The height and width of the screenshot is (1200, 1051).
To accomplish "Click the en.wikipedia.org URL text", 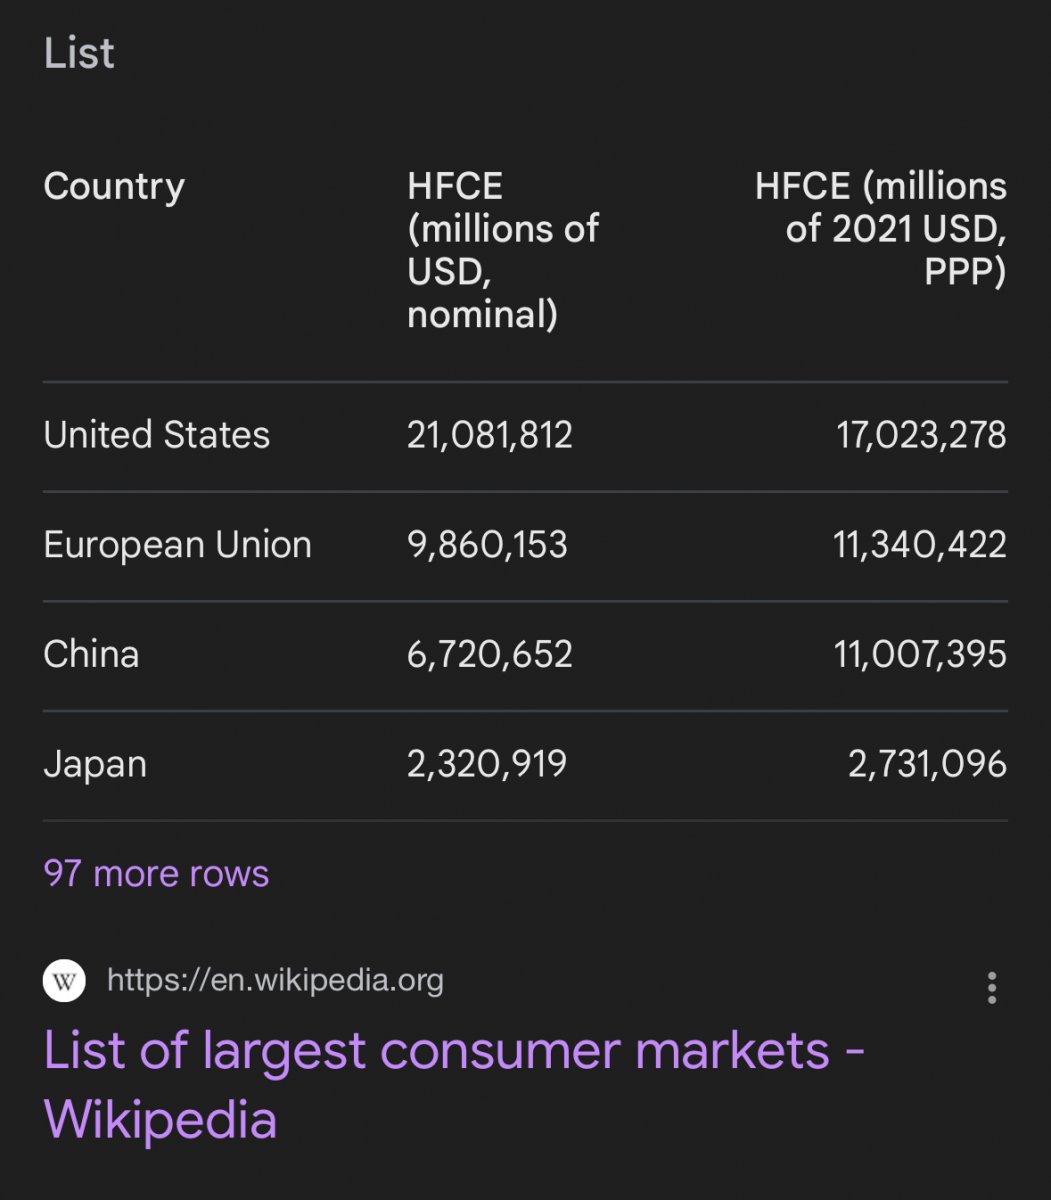I will tap(275, 980).
